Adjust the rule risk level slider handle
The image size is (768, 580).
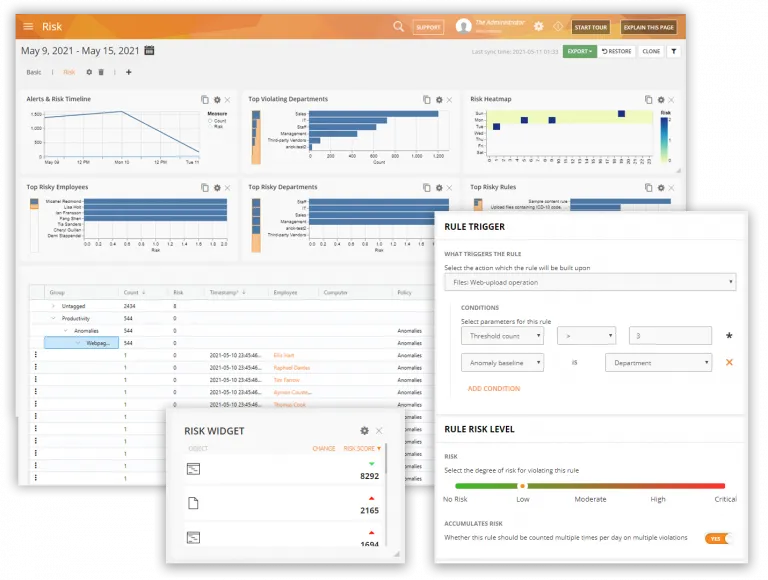(x=522, y=486)
